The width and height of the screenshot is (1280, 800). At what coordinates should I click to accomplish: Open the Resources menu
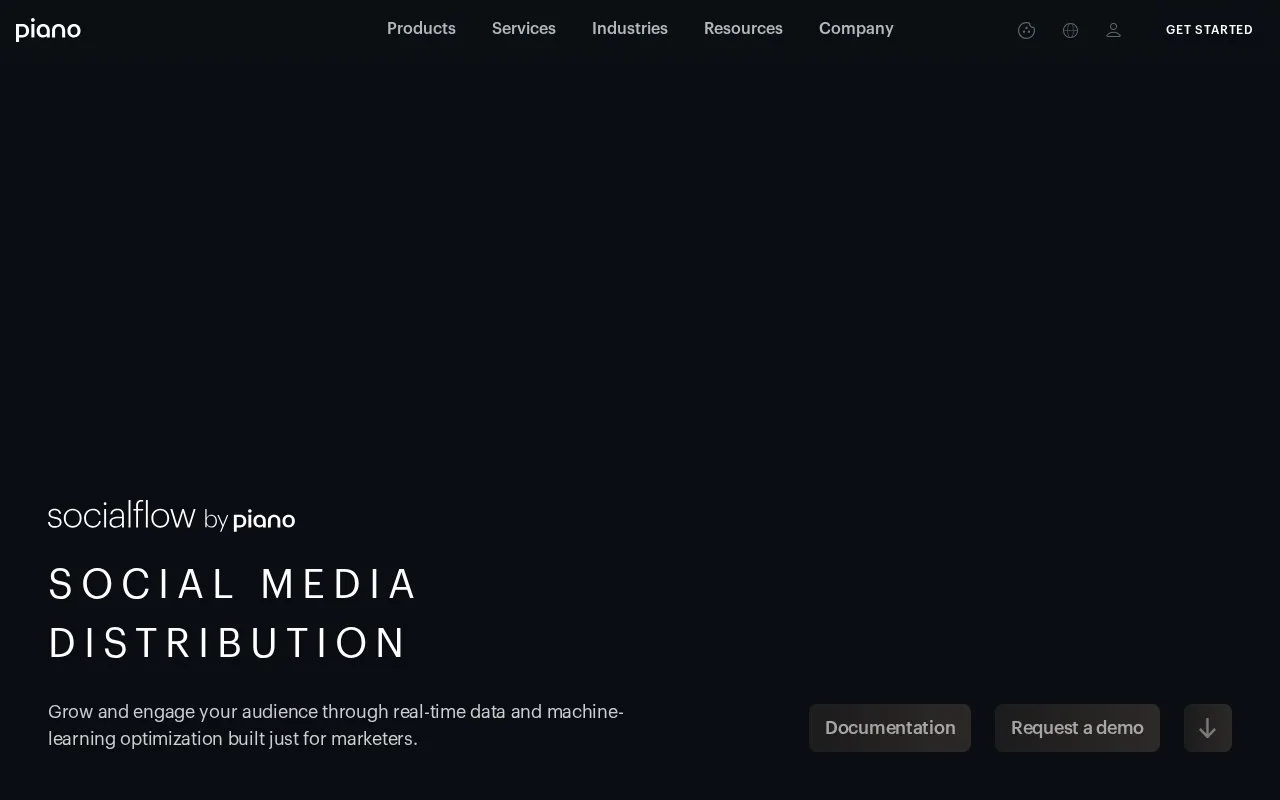click(743, 29)
